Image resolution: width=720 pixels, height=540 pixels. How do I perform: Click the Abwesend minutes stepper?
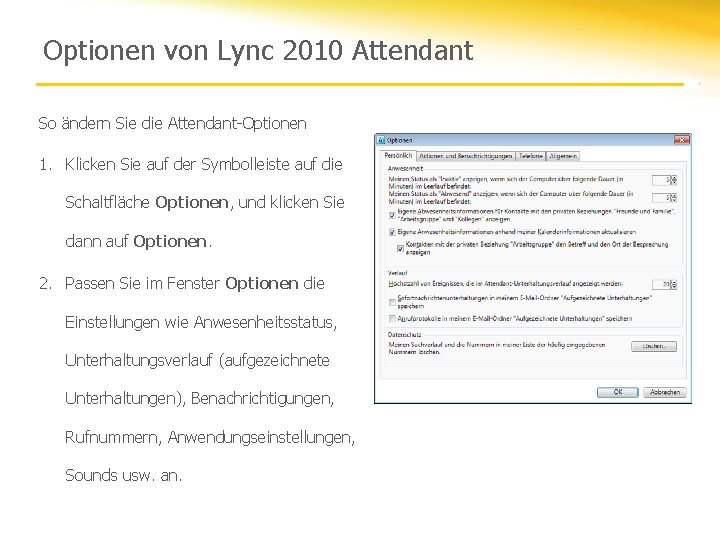[674, 197]
